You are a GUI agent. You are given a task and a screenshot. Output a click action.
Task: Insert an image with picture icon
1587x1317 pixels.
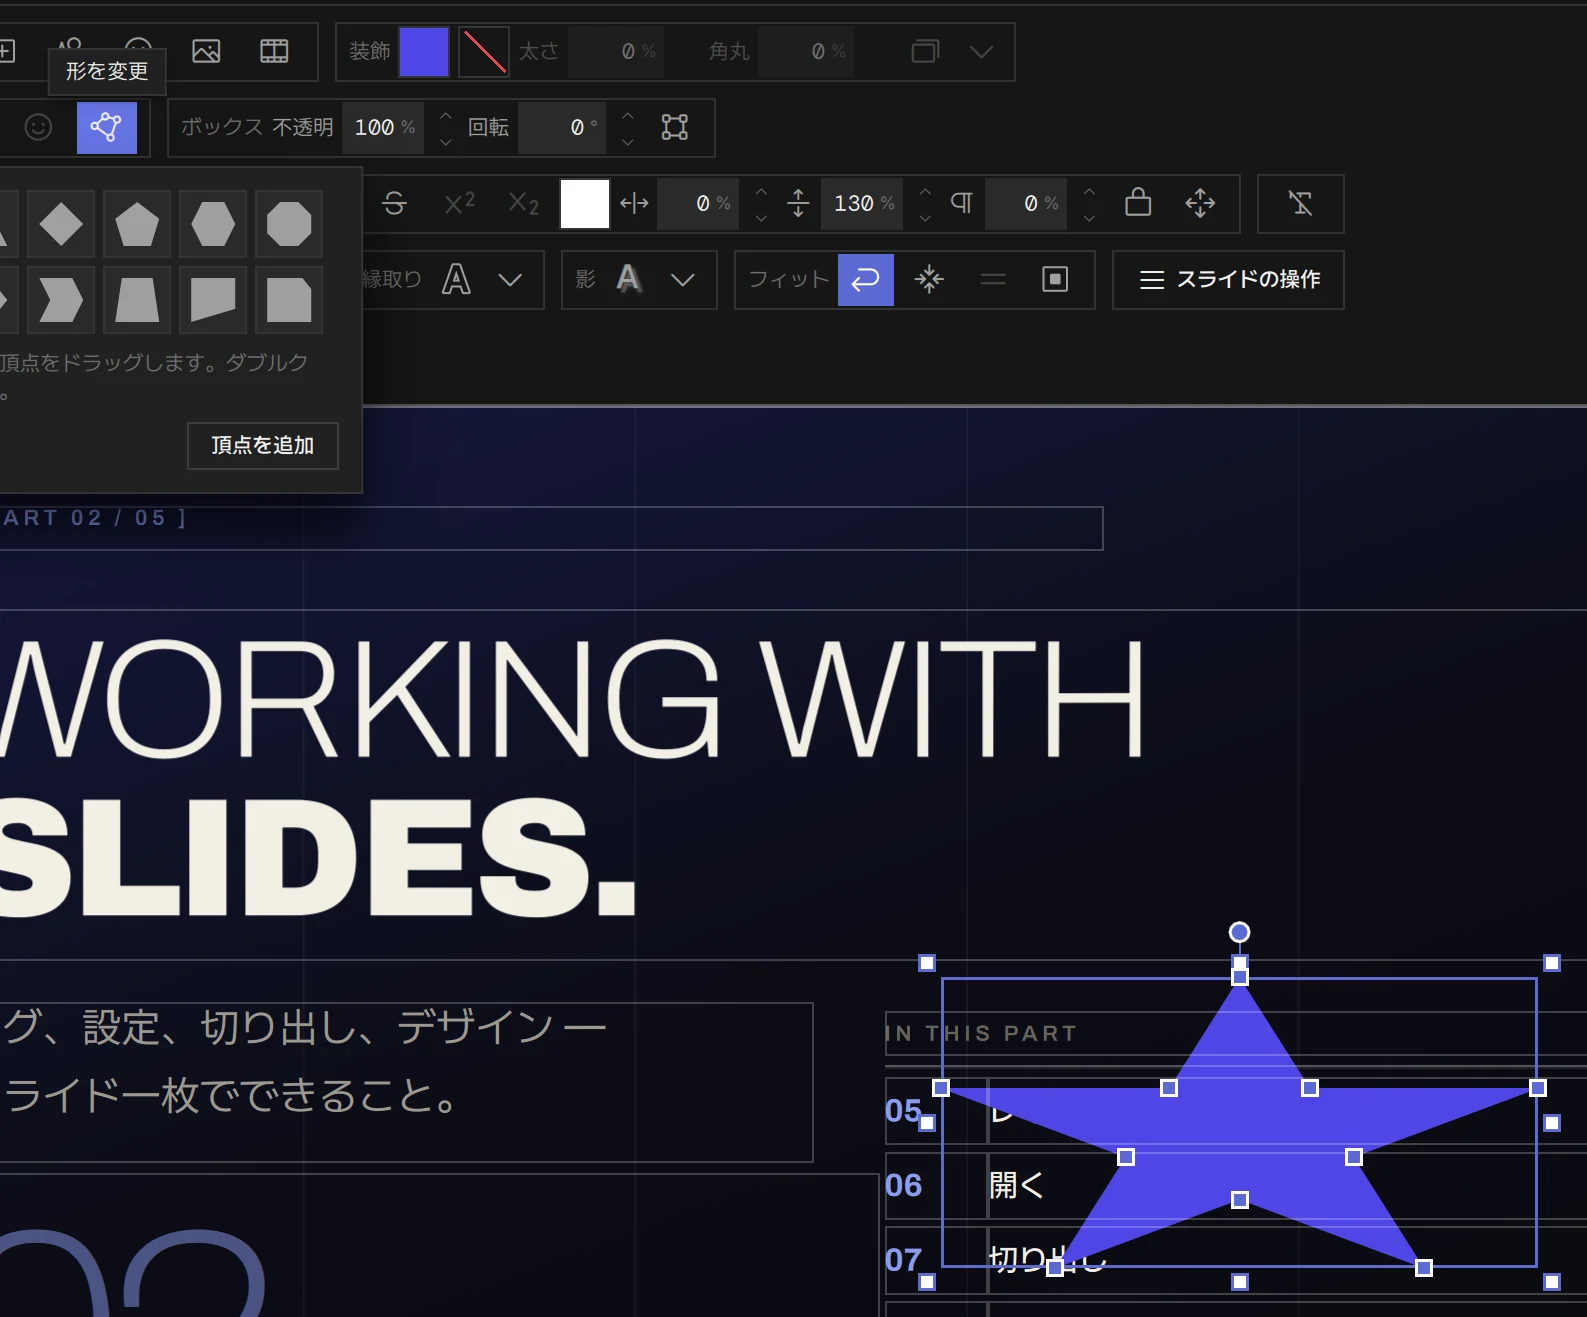tap(206, 51)
